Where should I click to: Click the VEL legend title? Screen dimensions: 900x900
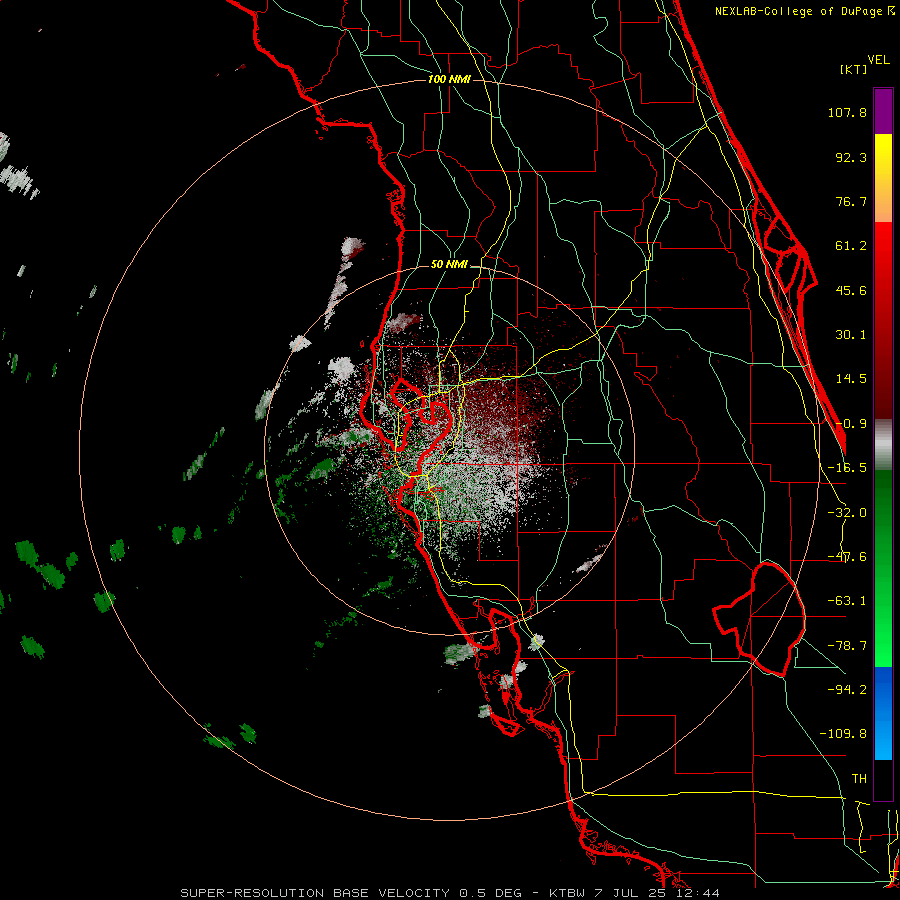878,60
